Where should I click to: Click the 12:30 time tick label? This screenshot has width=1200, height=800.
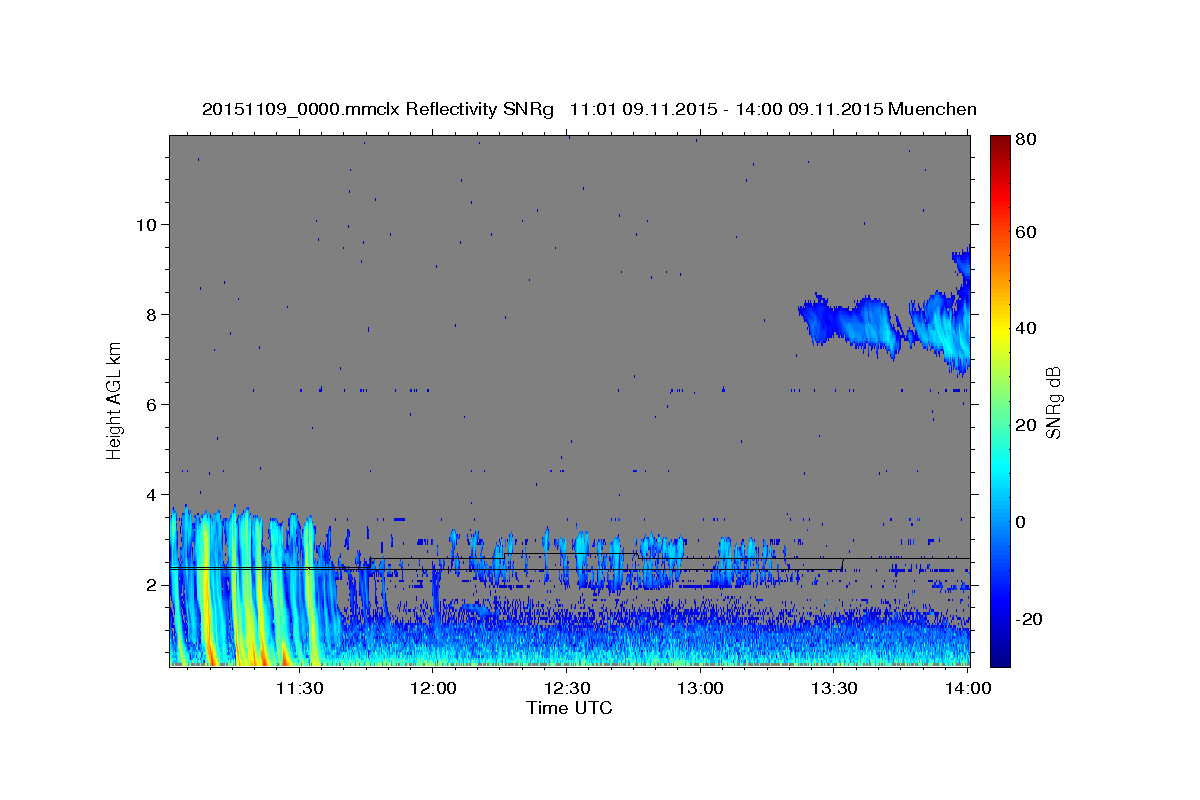[x=566, y=689]
